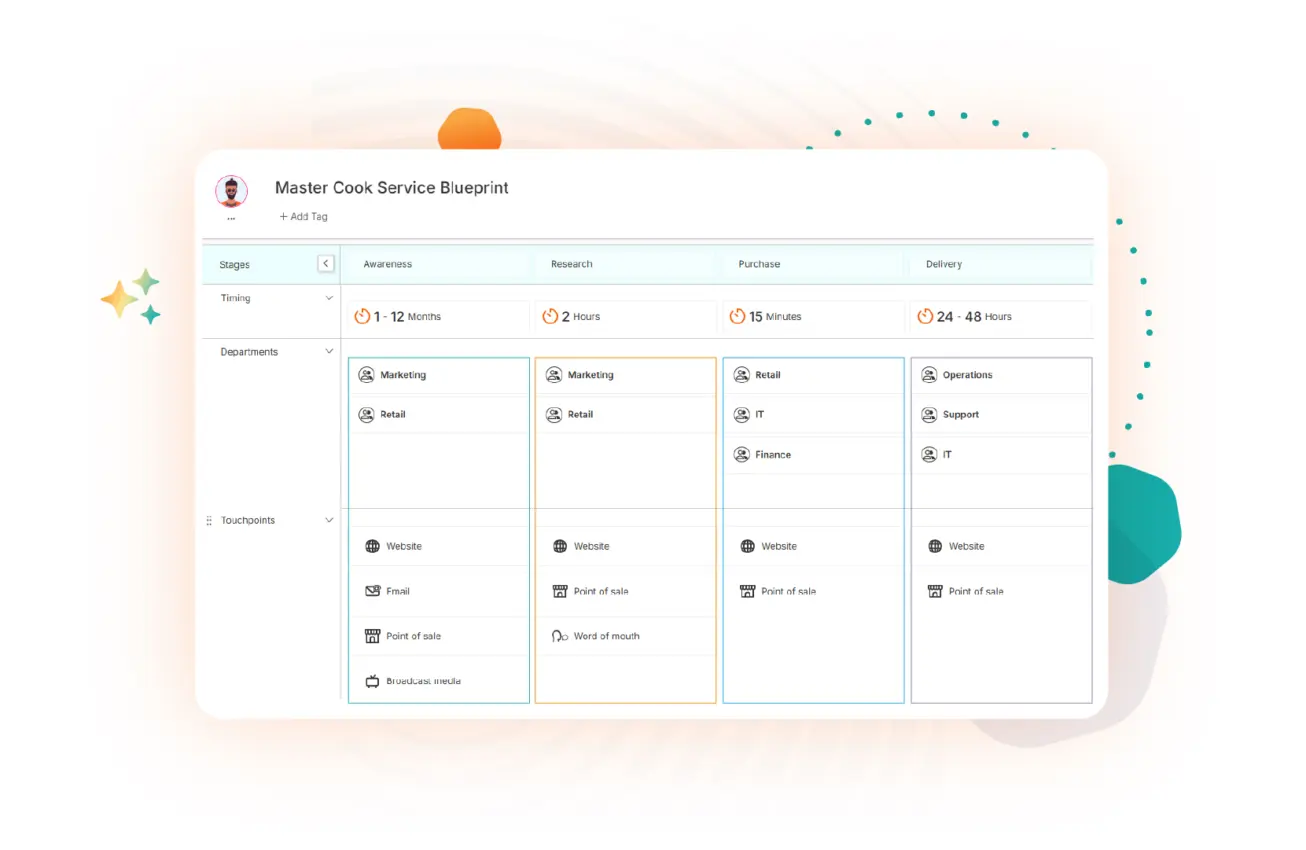
Task: Click the + Add Tag link
Action: point(303,216)
